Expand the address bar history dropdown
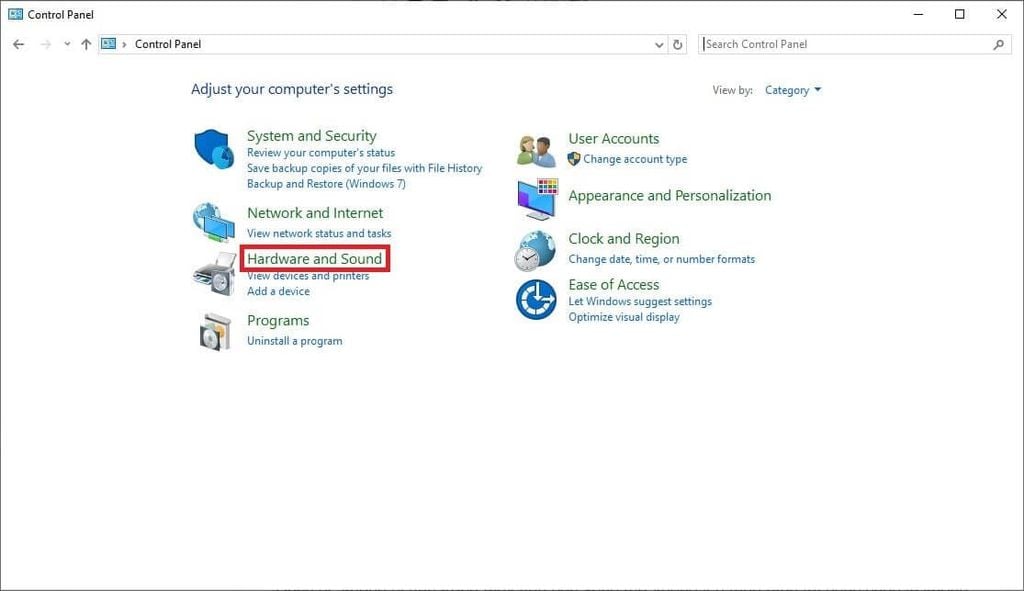1024x591 pixels. click(x=659, y=44)
